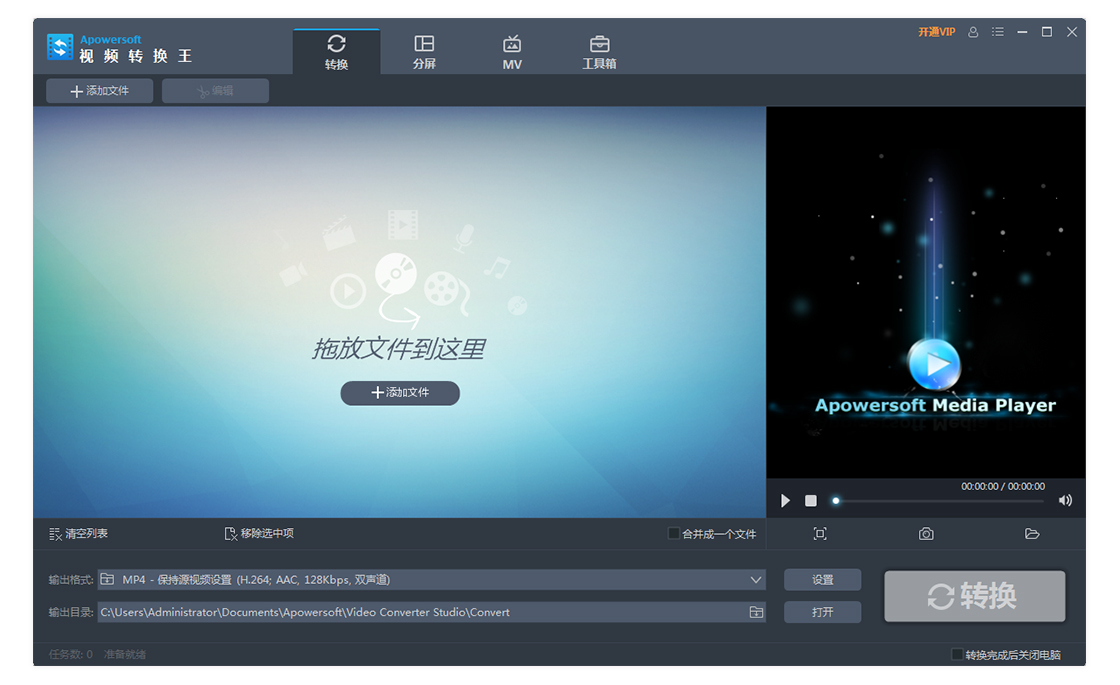
Task: Stop playback in media player
Action: [811, 501]
